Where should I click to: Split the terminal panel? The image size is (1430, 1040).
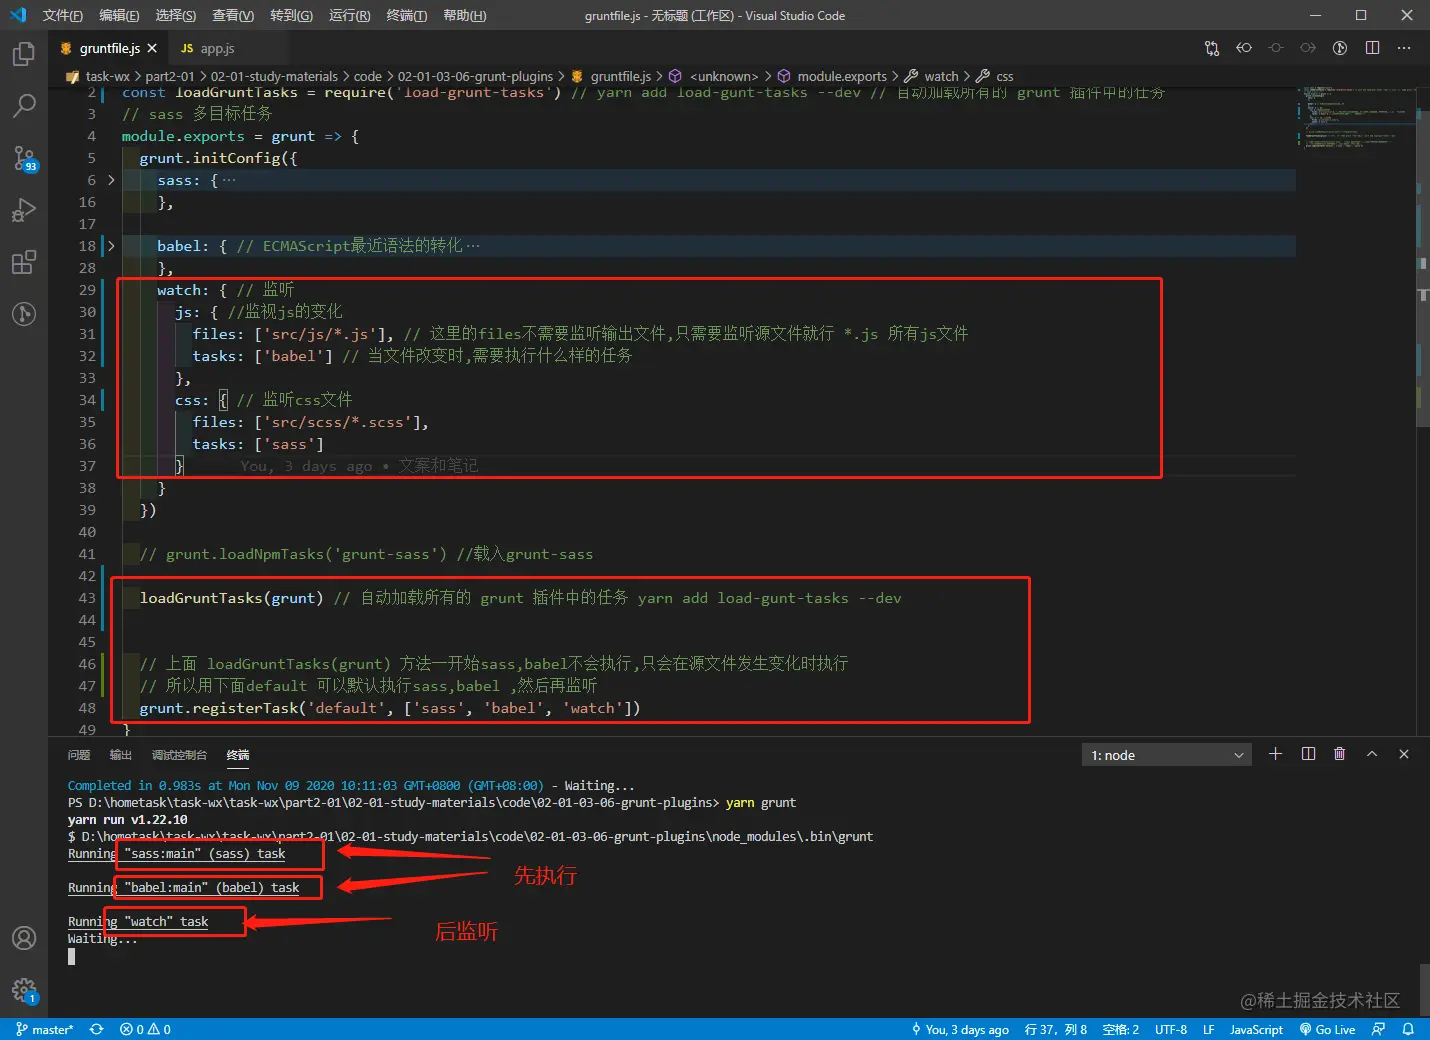[x=1308, y=754]
